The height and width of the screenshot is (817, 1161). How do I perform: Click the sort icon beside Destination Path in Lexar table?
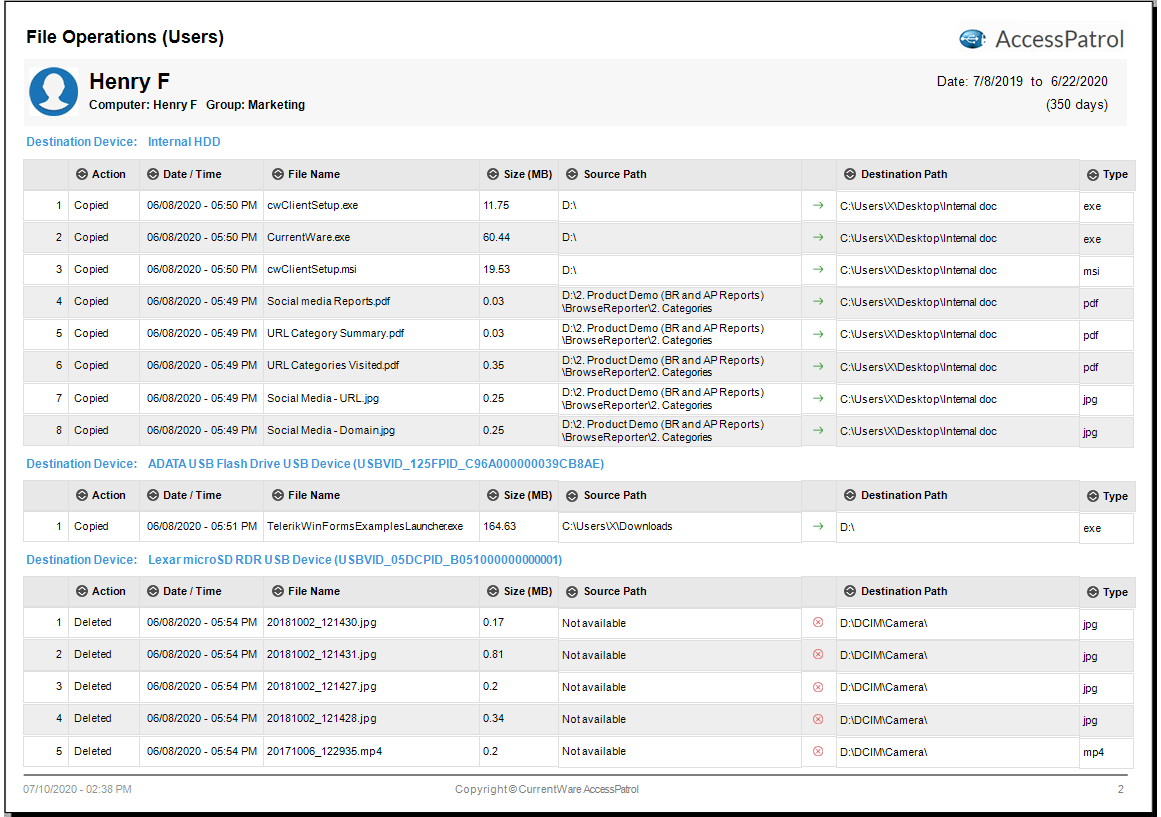(849, 591)
